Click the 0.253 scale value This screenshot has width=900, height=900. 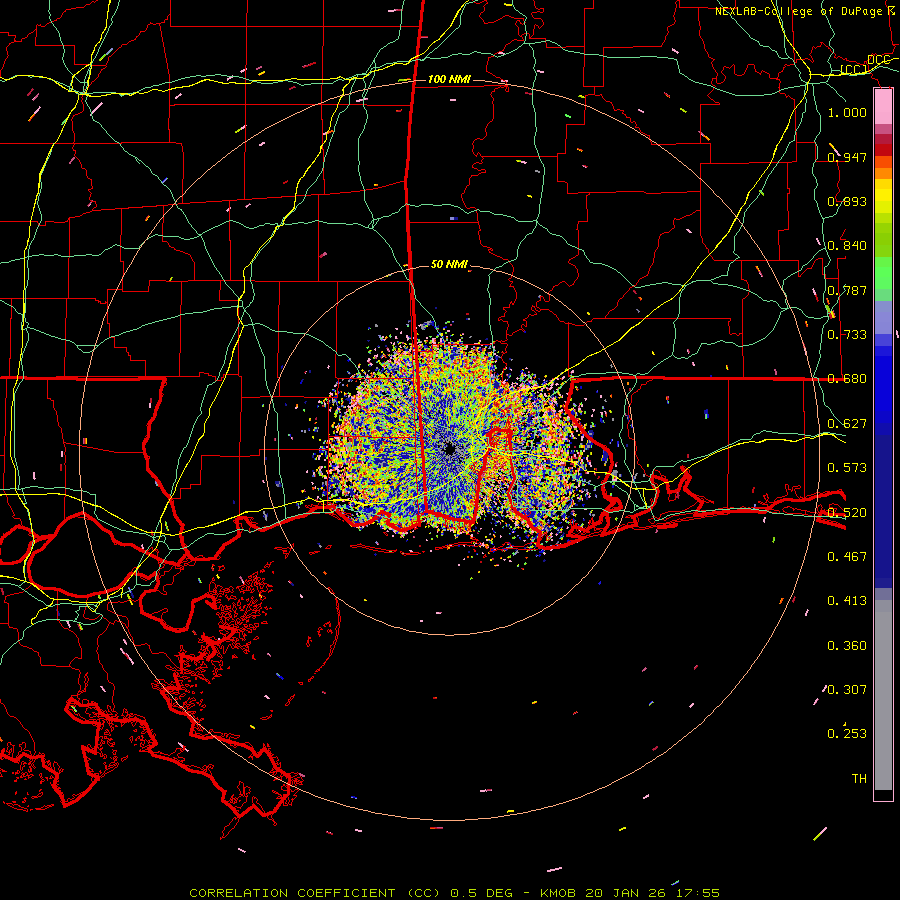tap(847, 734)
